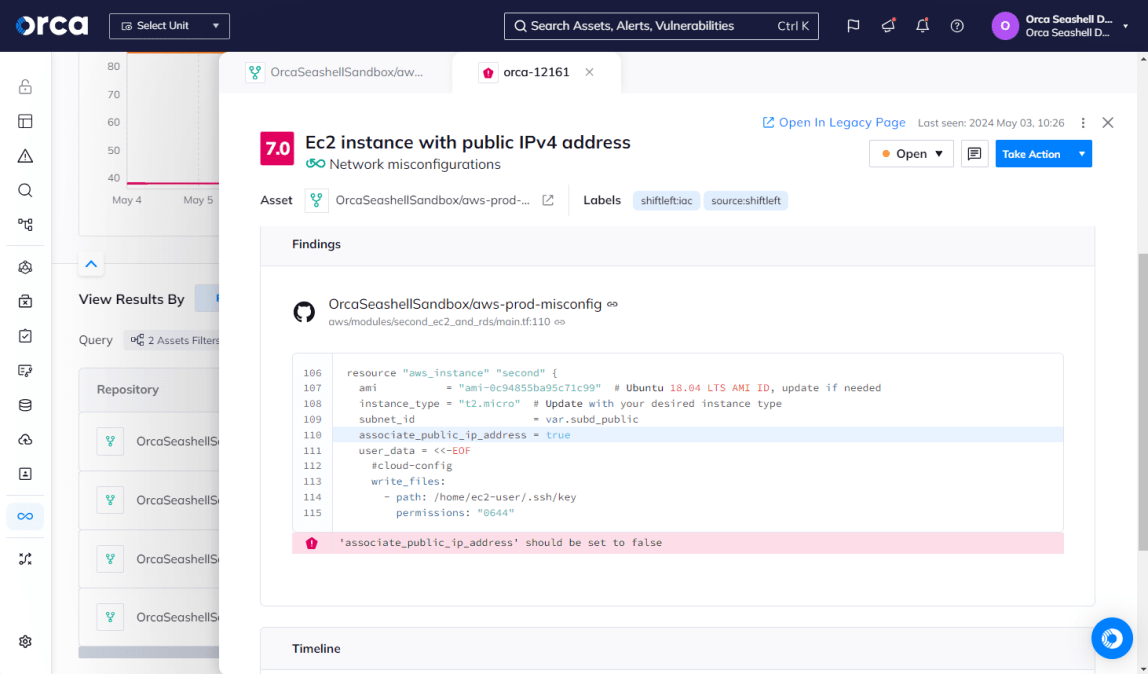The image size is (1148, 674).
Task: Open OrcaSeashellSandbox/aws-prod-misconfig repository link
Action: [465, 304]
